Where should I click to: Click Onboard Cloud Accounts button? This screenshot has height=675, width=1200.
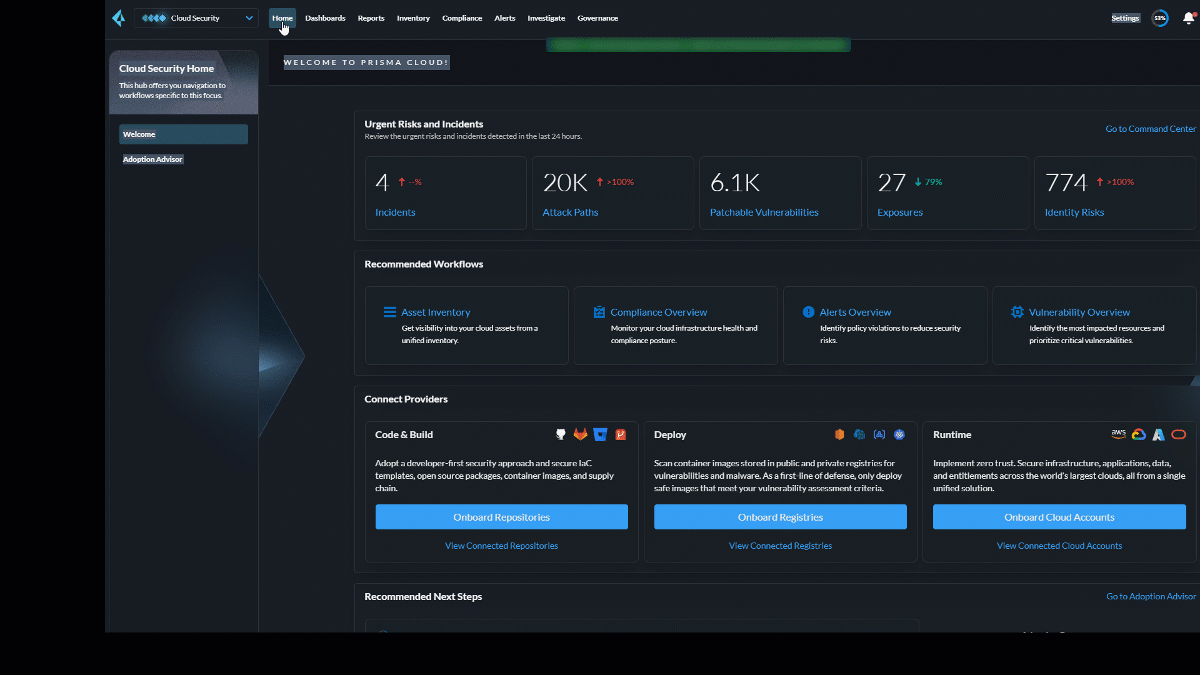pyautogui.click(x=1059, y=517)
